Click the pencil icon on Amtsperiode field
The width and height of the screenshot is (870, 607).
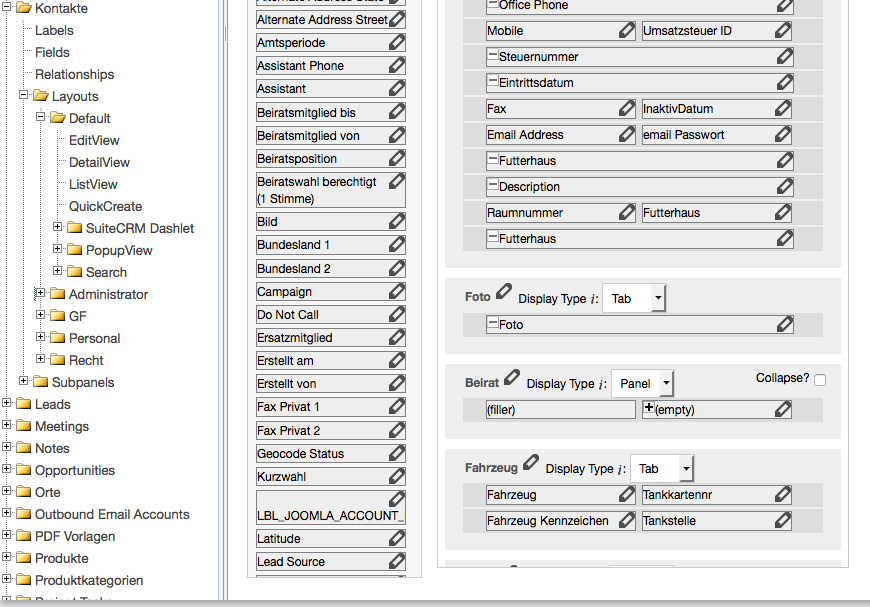pyautogui.click(x=397, y=42)
